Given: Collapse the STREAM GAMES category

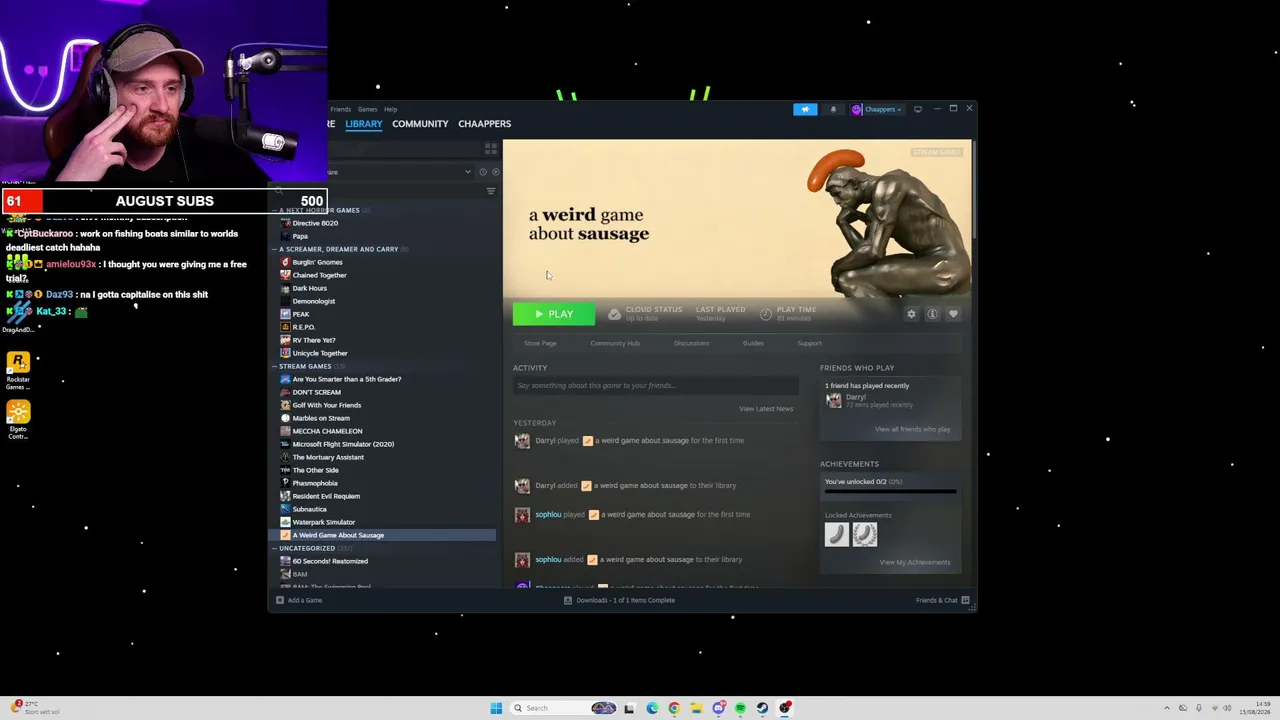Looking at the screenshot, I should (x=305, y=366).
